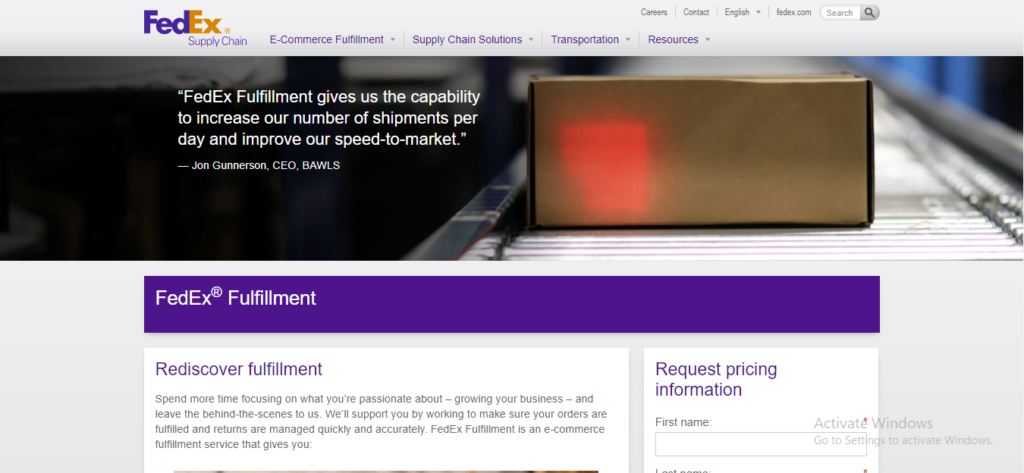Focus the Search text box
The width and height of the screenshot is (1024, 473).
(840, 12)
